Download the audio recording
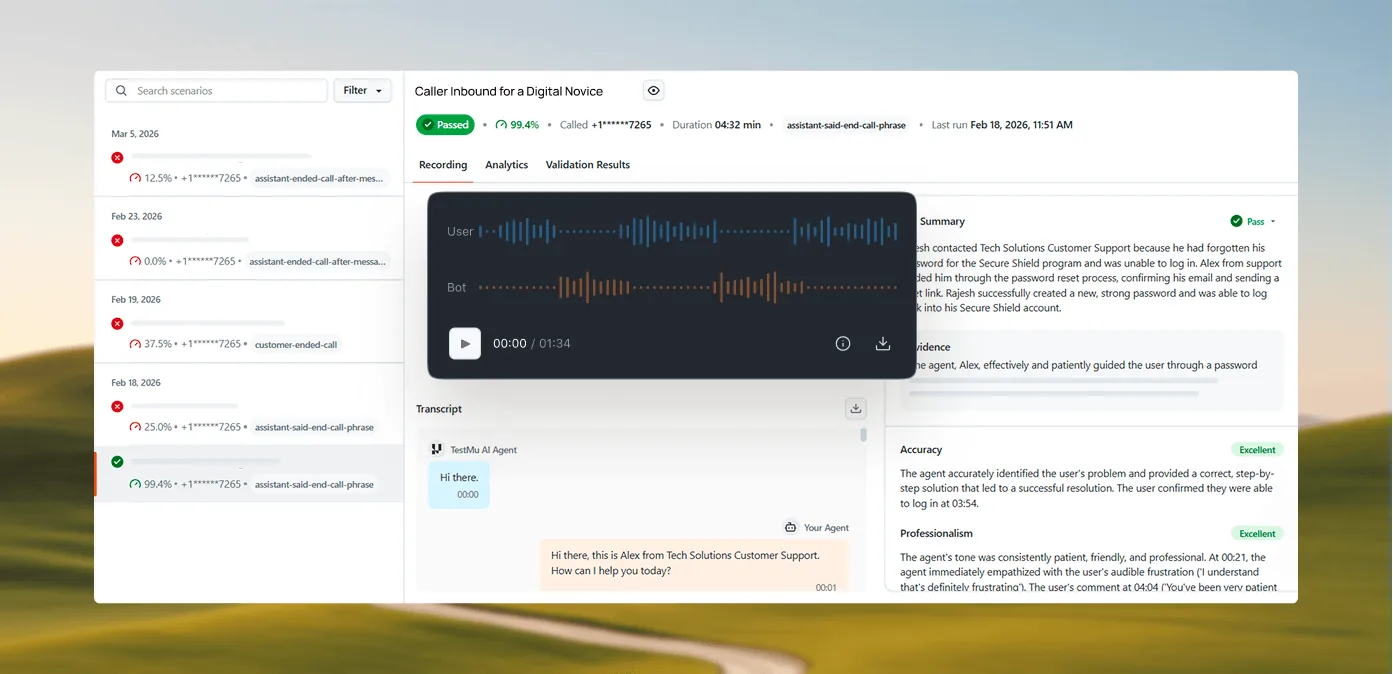 (x=883, y=344)
